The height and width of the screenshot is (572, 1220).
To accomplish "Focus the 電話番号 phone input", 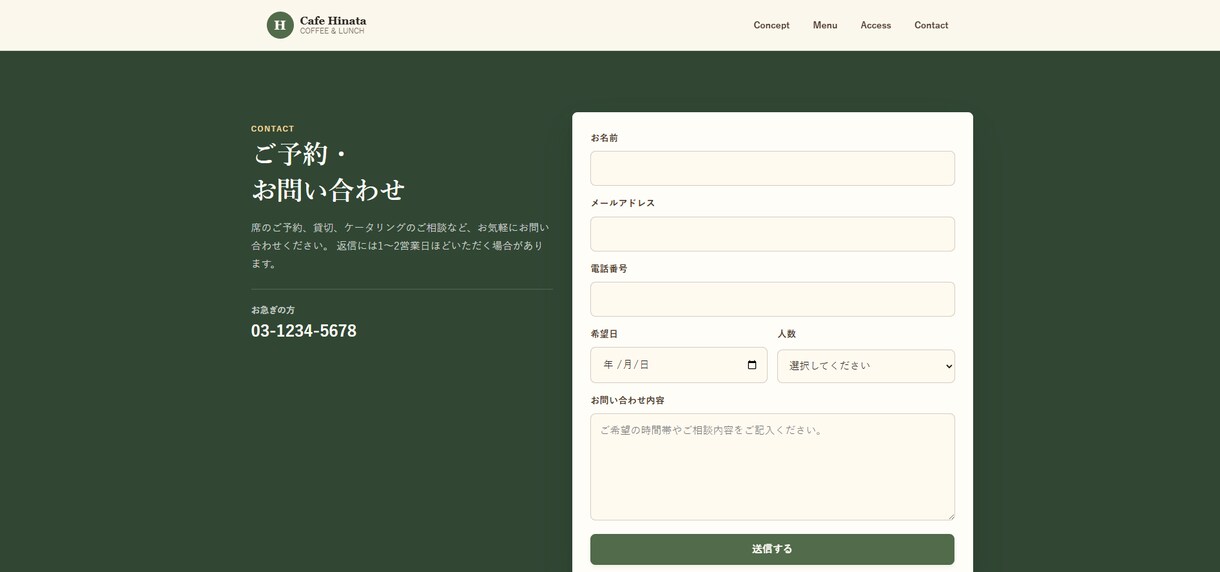I will (772, 299).
